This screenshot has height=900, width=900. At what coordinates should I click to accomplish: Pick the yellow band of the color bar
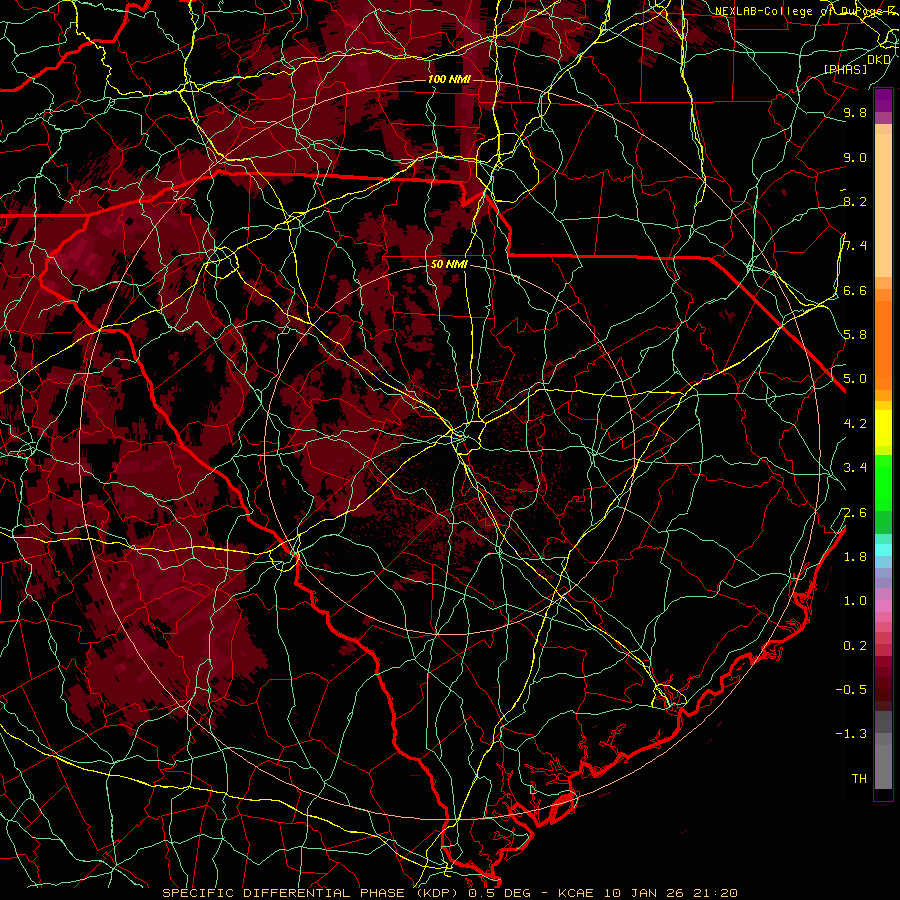pos(883,428)
